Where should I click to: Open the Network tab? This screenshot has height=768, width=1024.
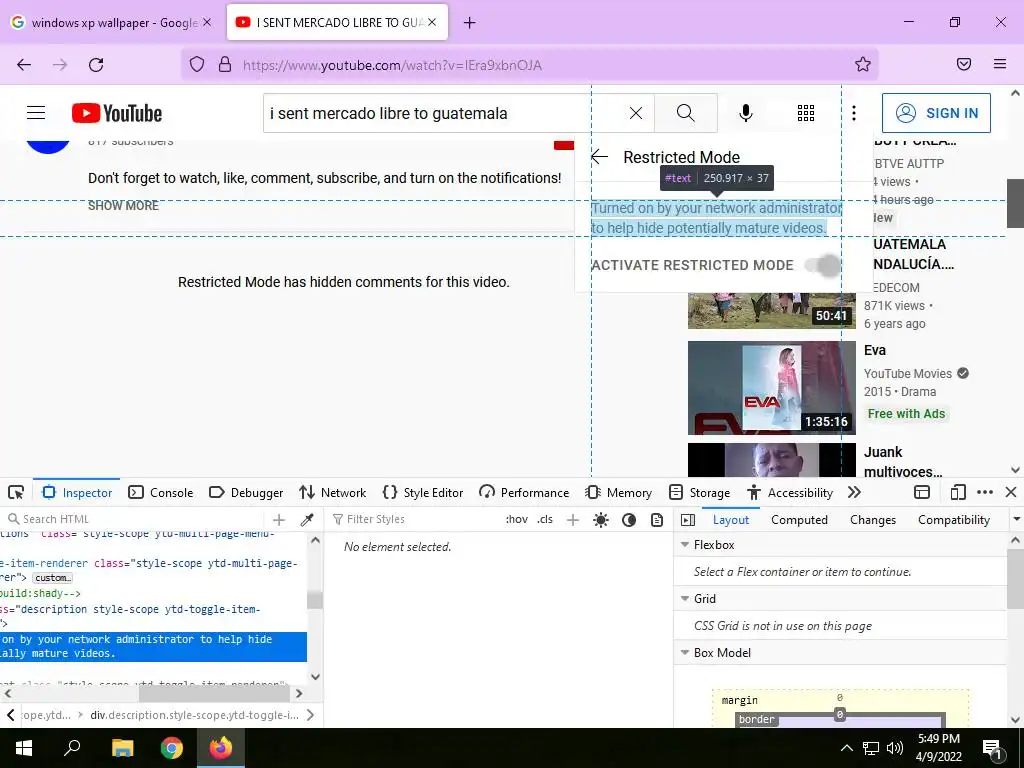pos(332,492)
